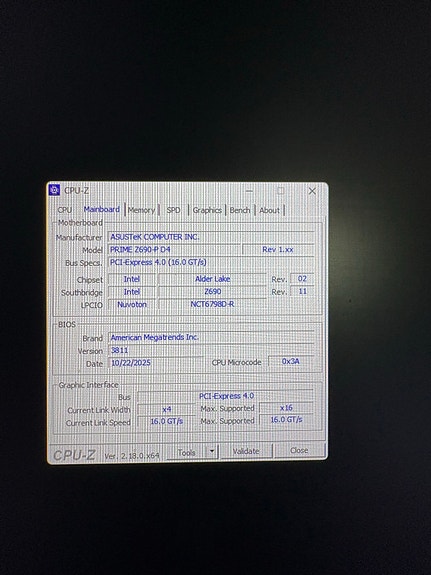Screen dimensions: 431x575
Task: Go to the SPD tab
Action: [x=173, y=210]
